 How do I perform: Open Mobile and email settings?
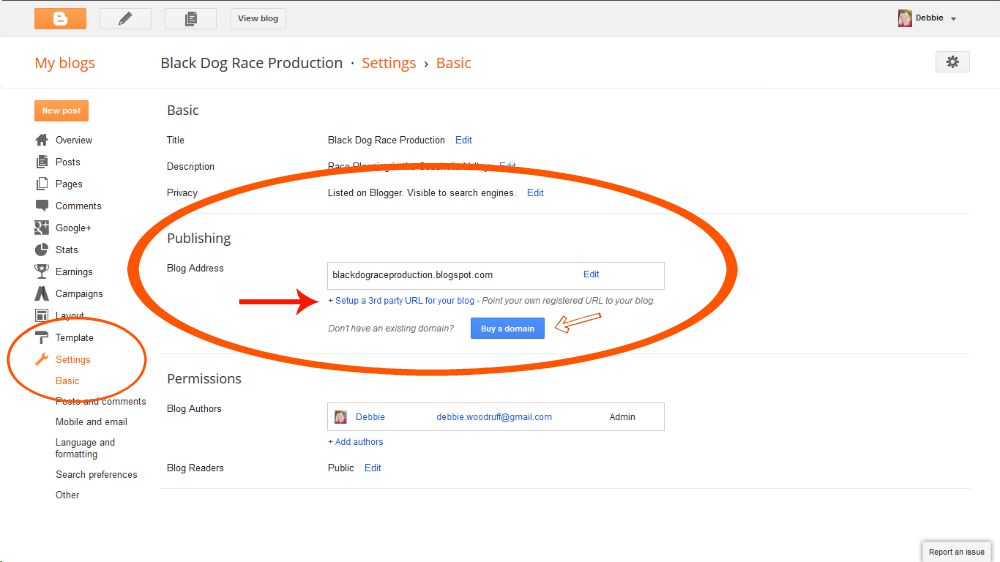click(91, 422)
